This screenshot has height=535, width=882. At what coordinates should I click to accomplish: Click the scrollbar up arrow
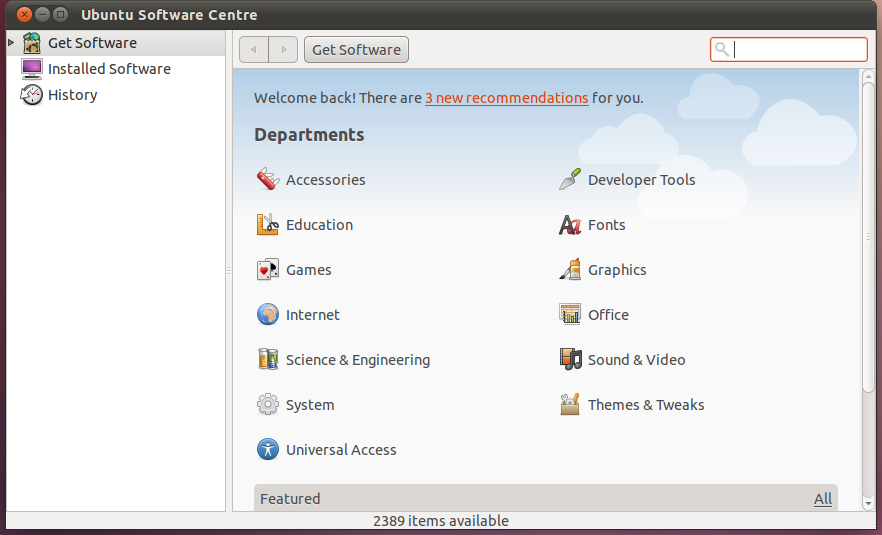point(868,76)
